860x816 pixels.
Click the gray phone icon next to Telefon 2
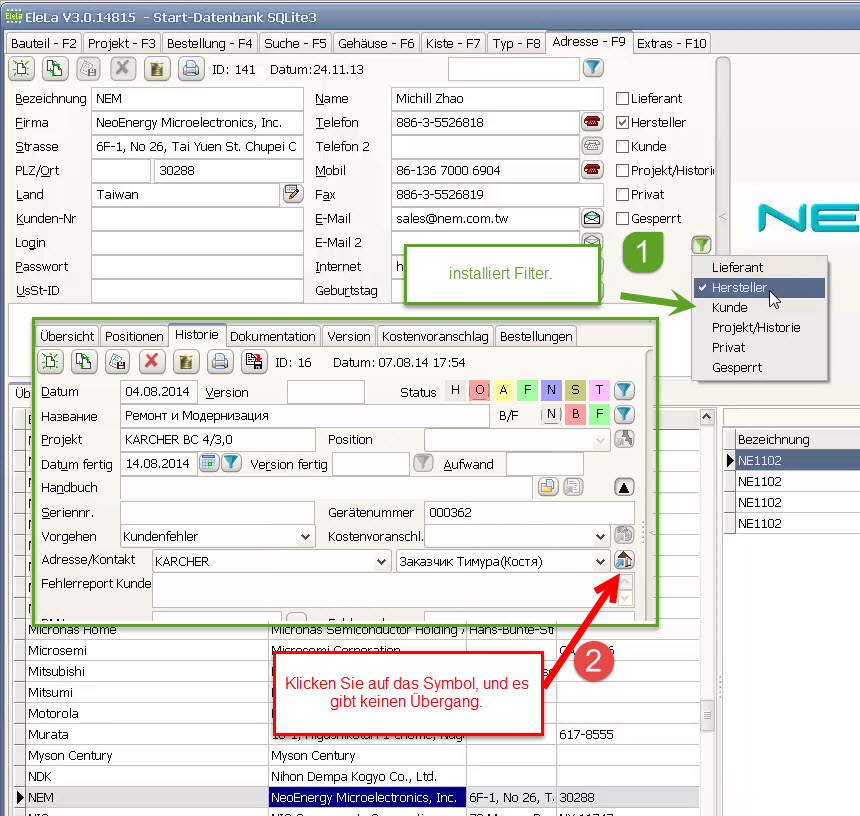click(x=592, y=146)
